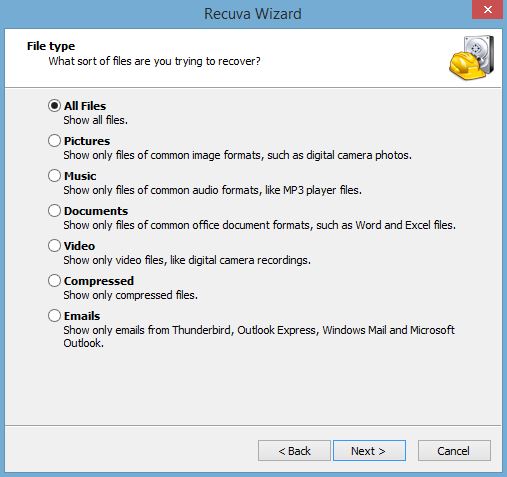Close the Recuva Wizard window

pos(488,10)
